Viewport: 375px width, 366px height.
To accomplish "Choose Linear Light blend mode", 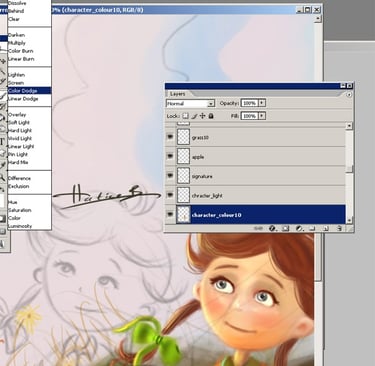I will click(29, 147).
